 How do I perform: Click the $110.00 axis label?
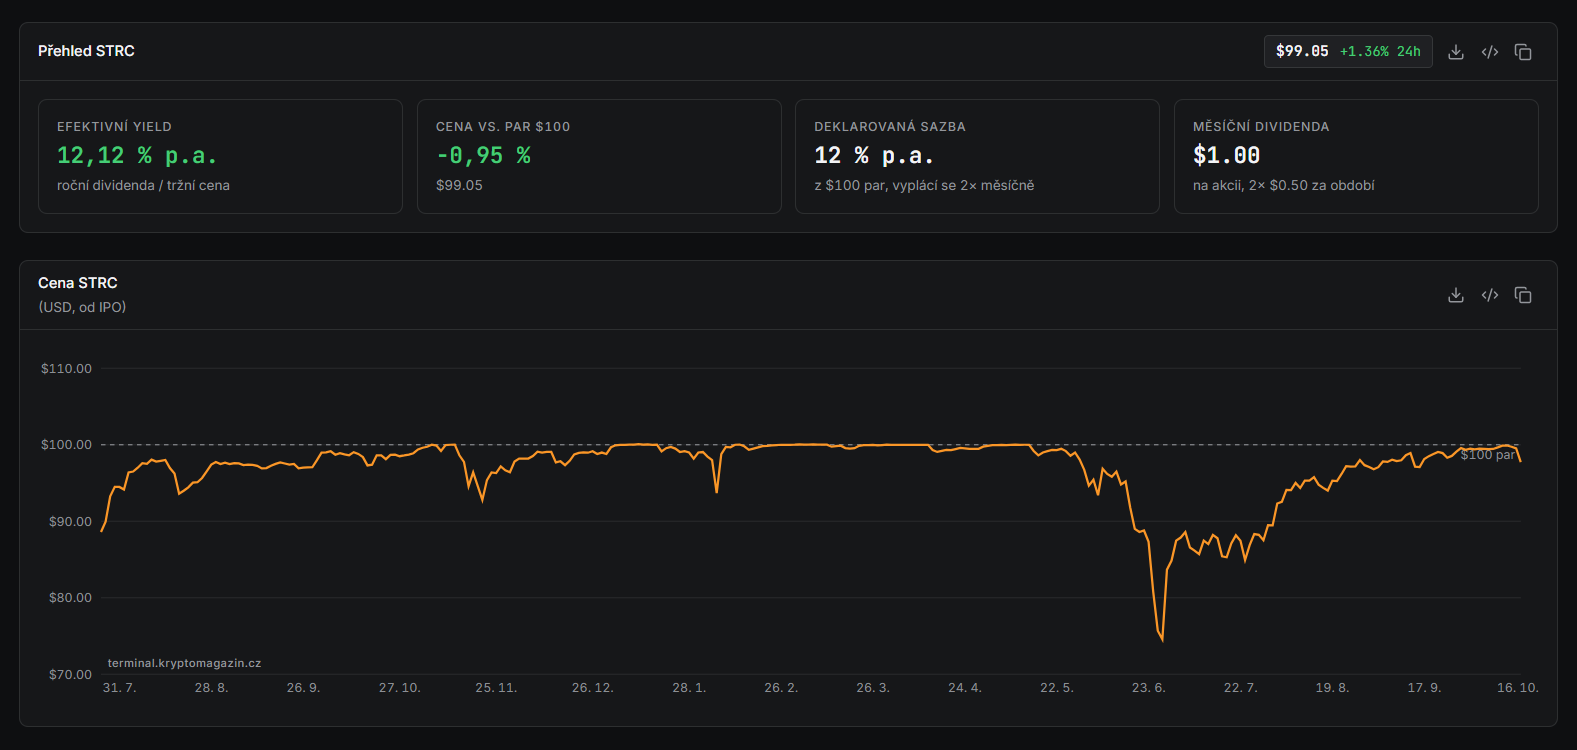(x=66, y=369)
